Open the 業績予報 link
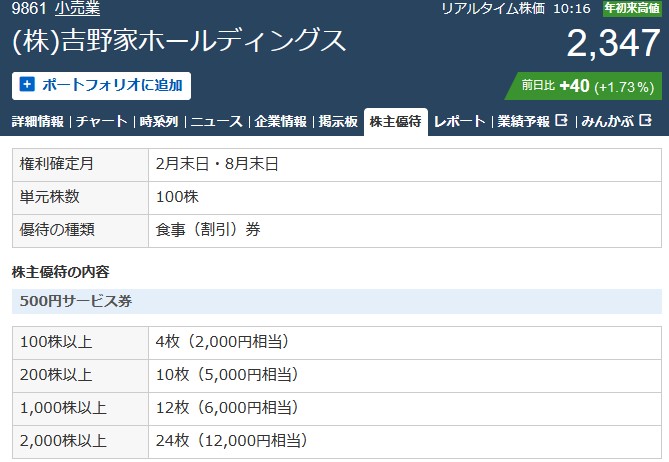The image size is (669, 462). pos(524,122)
